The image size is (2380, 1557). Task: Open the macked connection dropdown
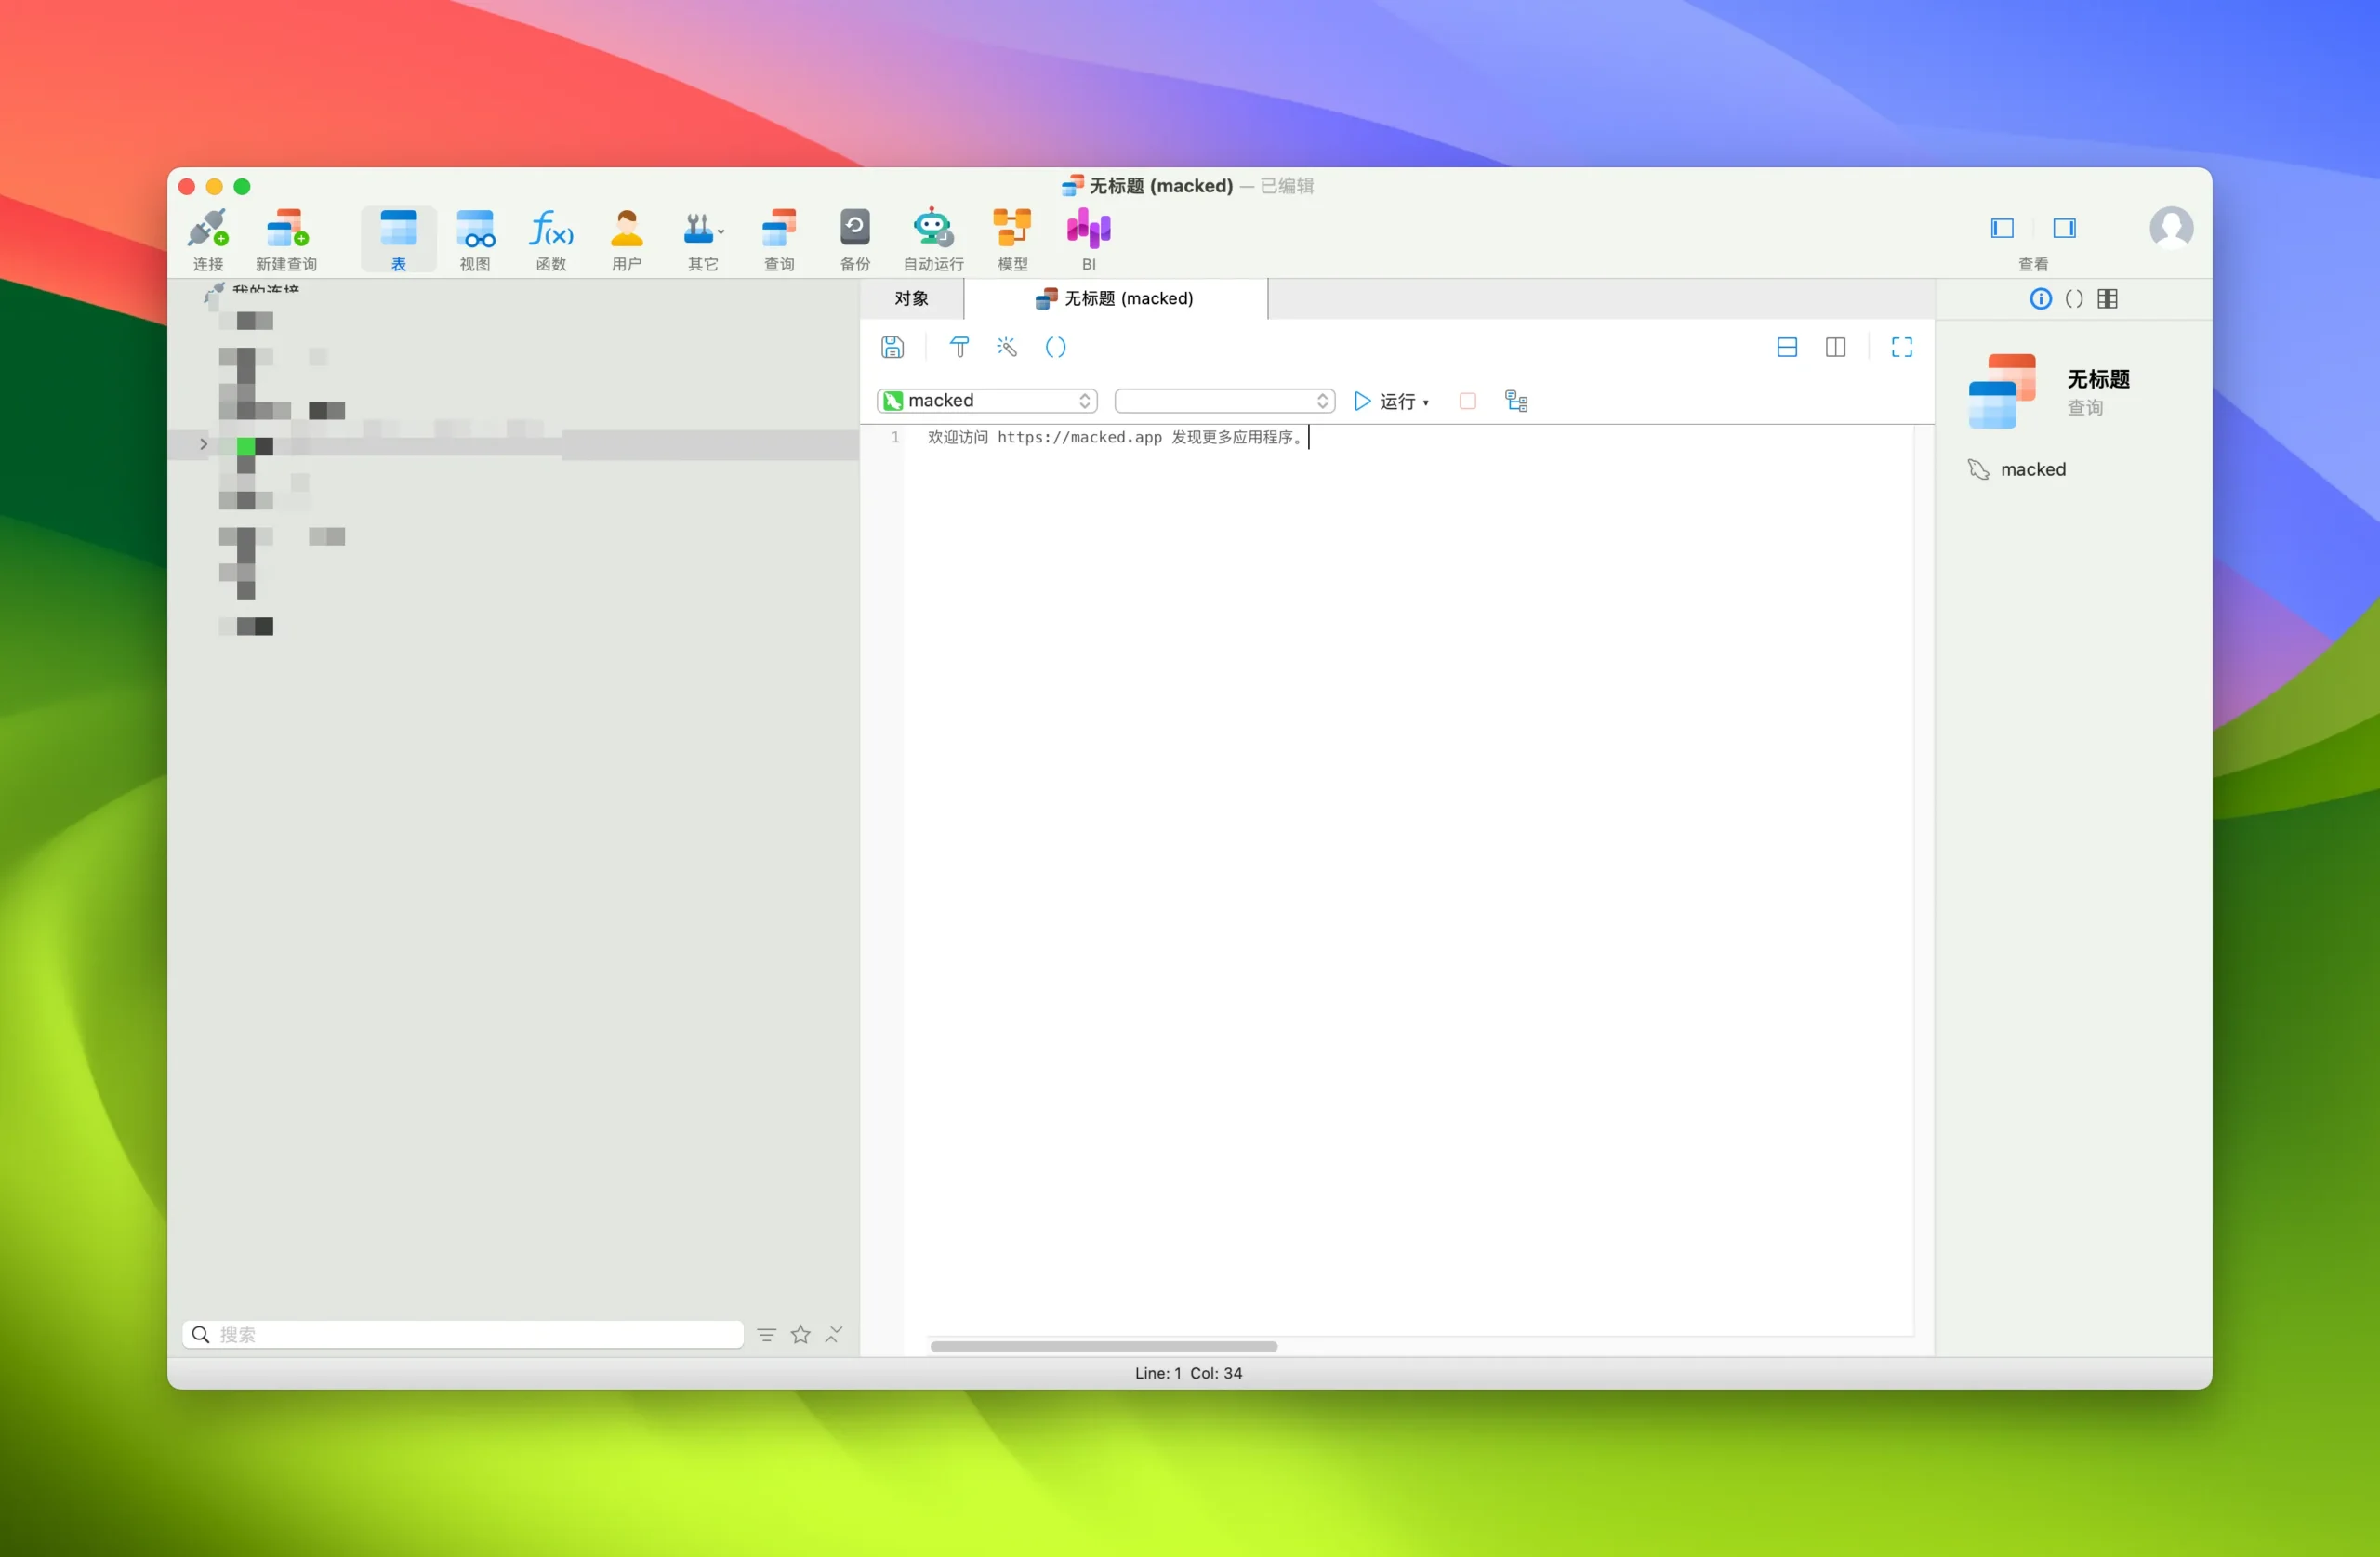1083,400
